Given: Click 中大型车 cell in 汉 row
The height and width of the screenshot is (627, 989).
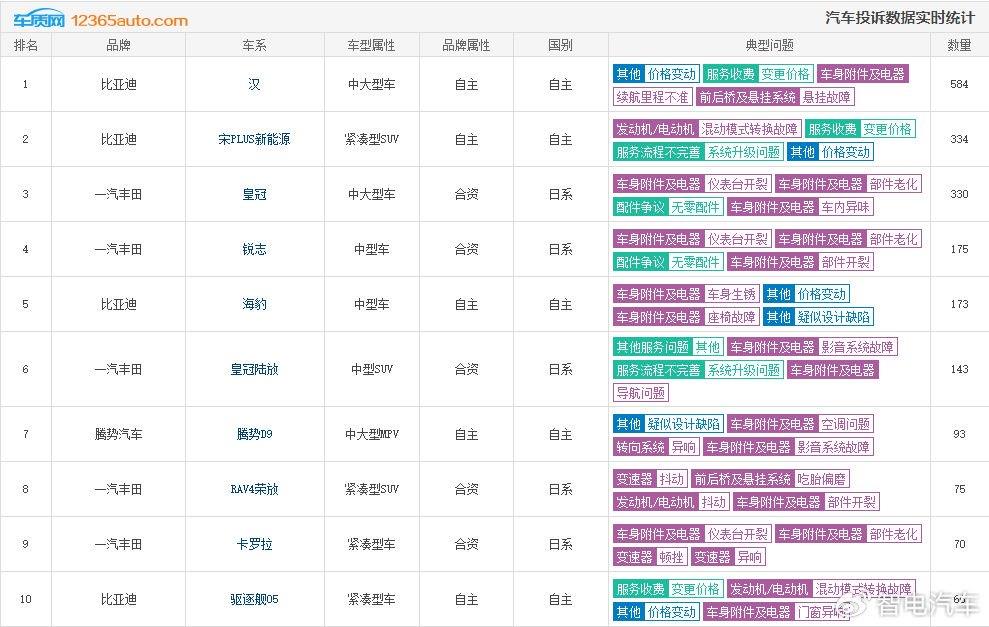Looking at the screenshot, I should pyautogui.click(x=372, y=85).
